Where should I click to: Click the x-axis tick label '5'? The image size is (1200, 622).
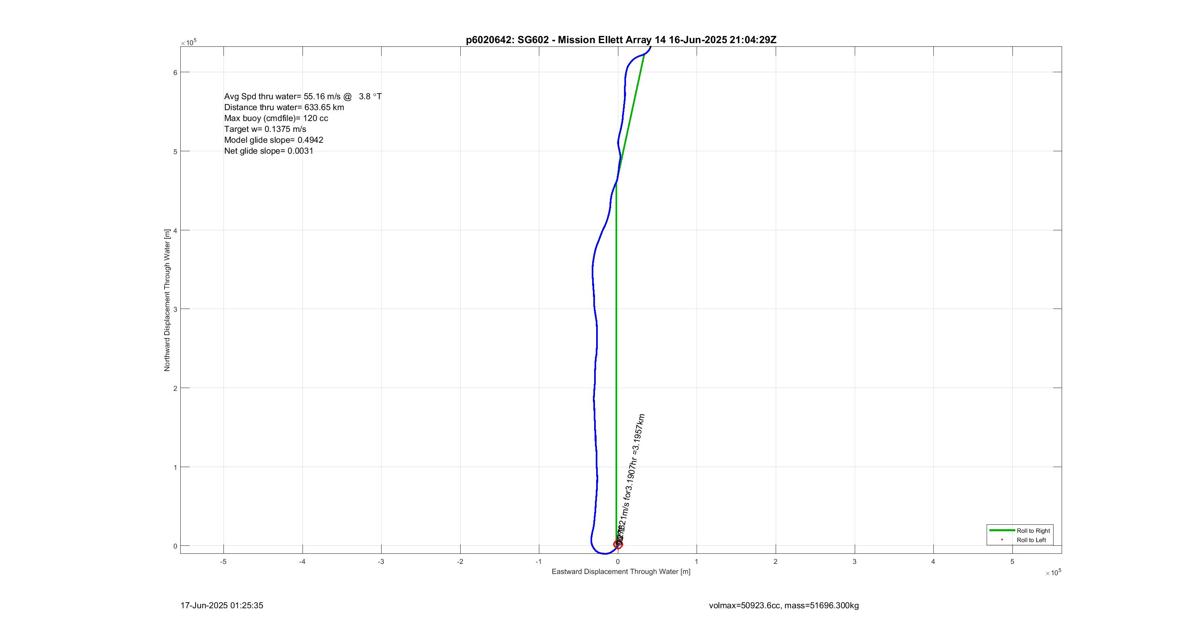pyautogui.click(x=1013, y=562)
